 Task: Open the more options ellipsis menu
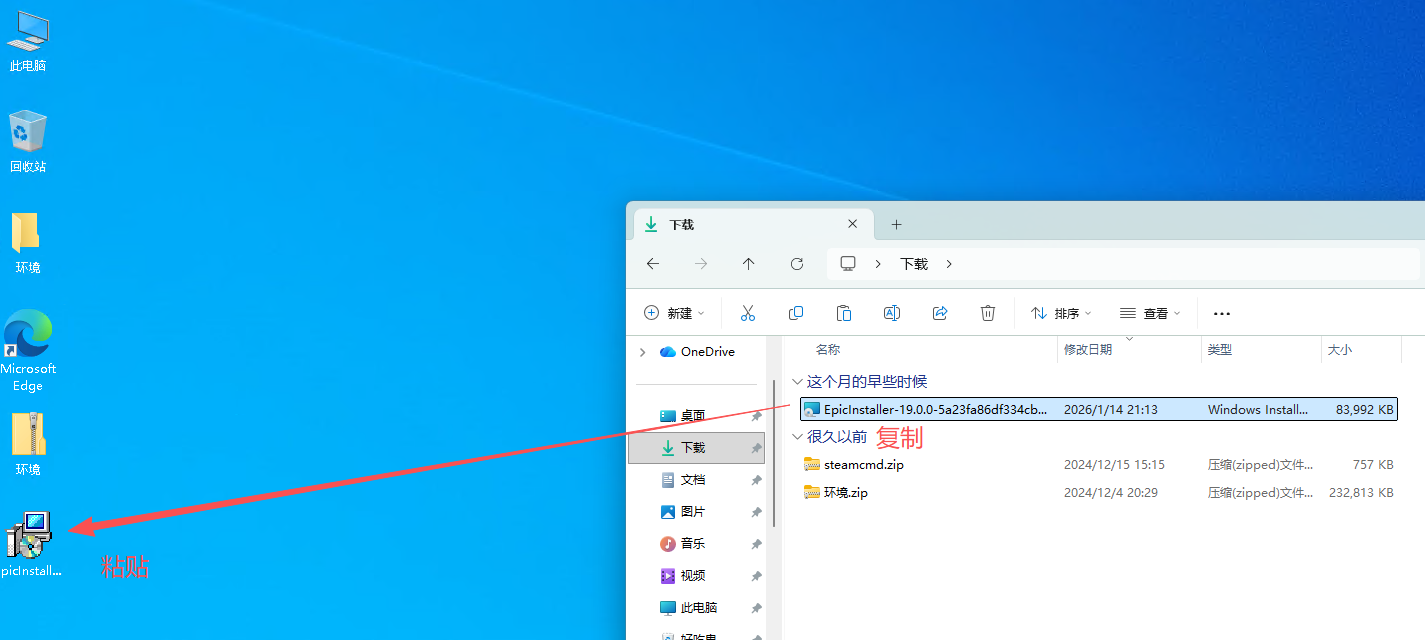tap(1221, 313)
